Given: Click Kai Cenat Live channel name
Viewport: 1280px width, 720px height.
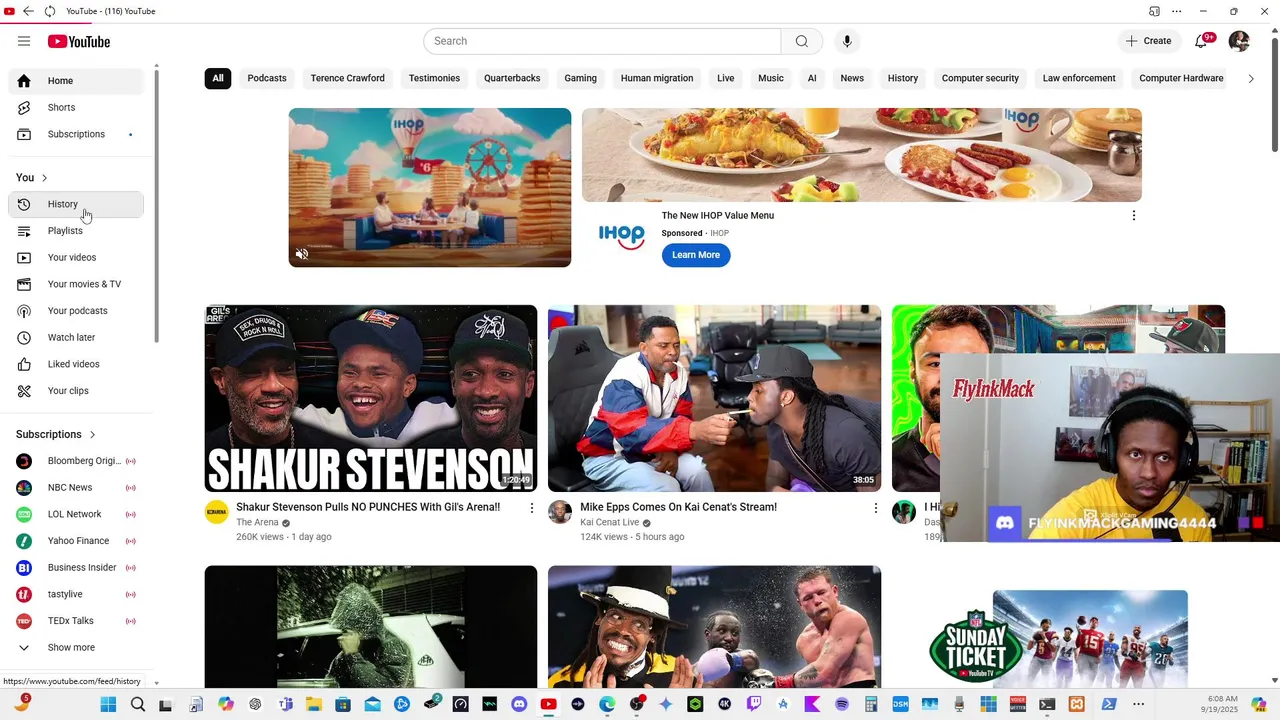Looking at the screenshot, I should [x=609, y=522].
